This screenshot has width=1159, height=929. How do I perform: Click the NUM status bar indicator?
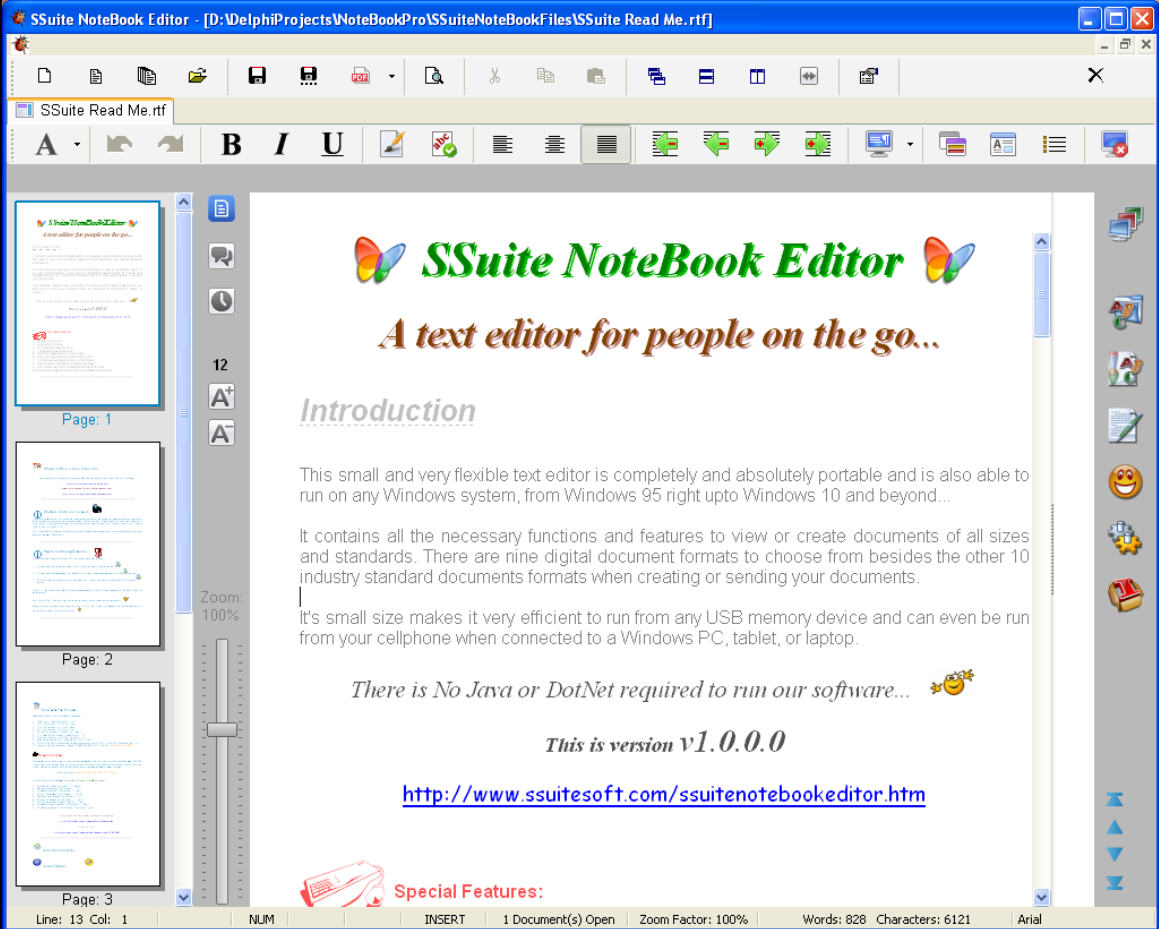coord(262,919)
